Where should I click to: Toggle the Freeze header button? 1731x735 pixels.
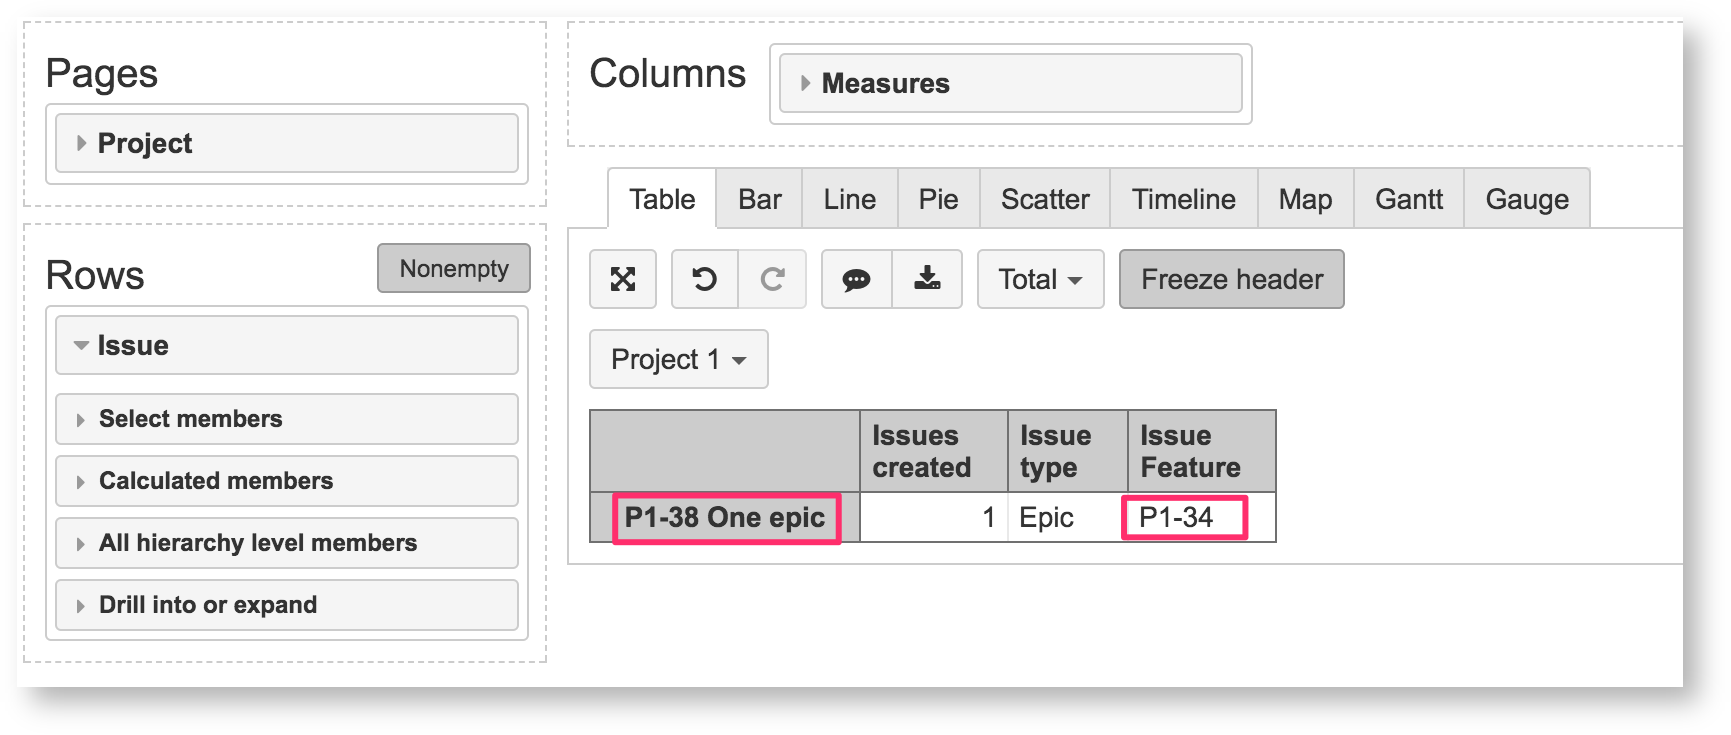point(1231,279)
